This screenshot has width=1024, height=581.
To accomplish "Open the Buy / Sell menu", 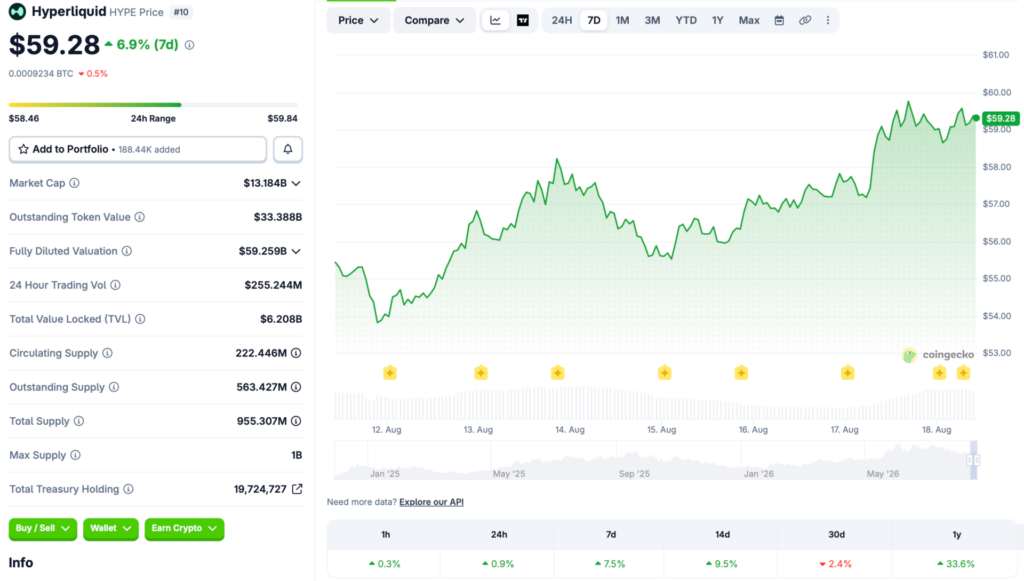I will click(x=42, y=528).
